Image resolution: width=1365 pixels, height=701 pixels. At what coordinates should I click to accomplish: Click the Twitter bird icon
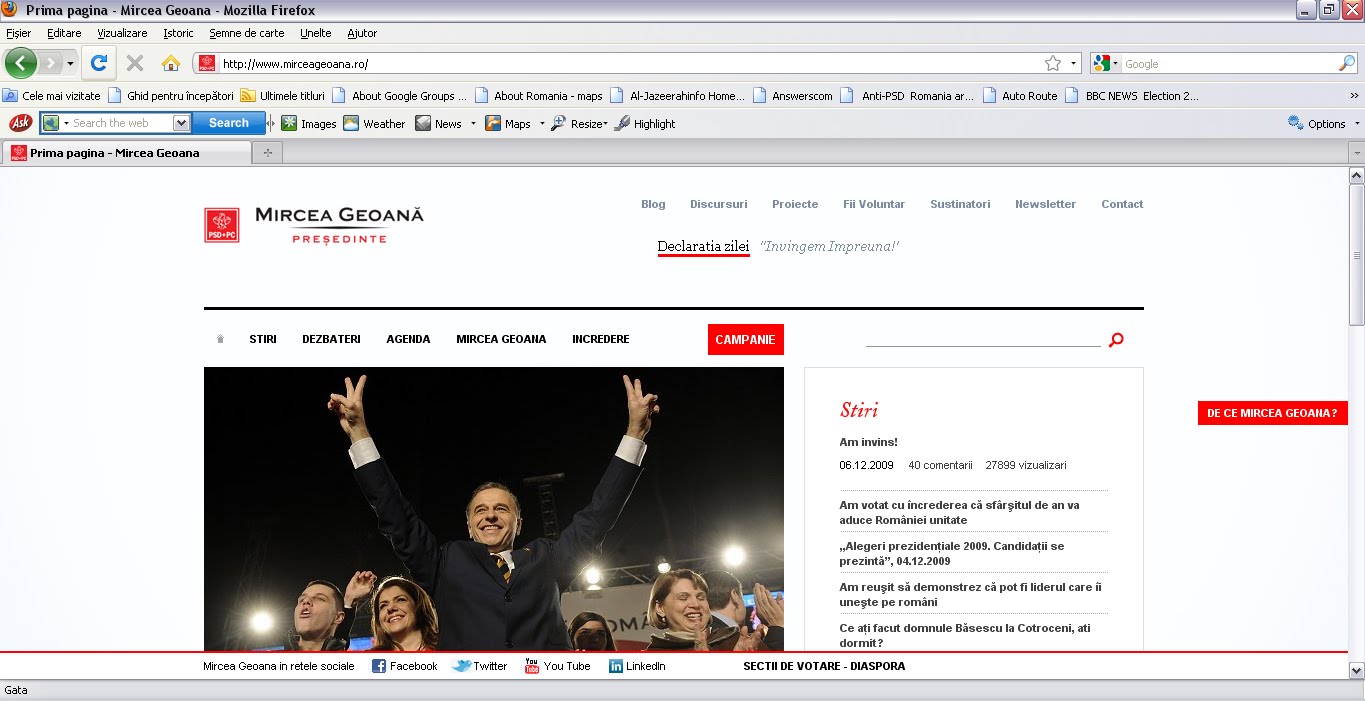coord(461,666)
